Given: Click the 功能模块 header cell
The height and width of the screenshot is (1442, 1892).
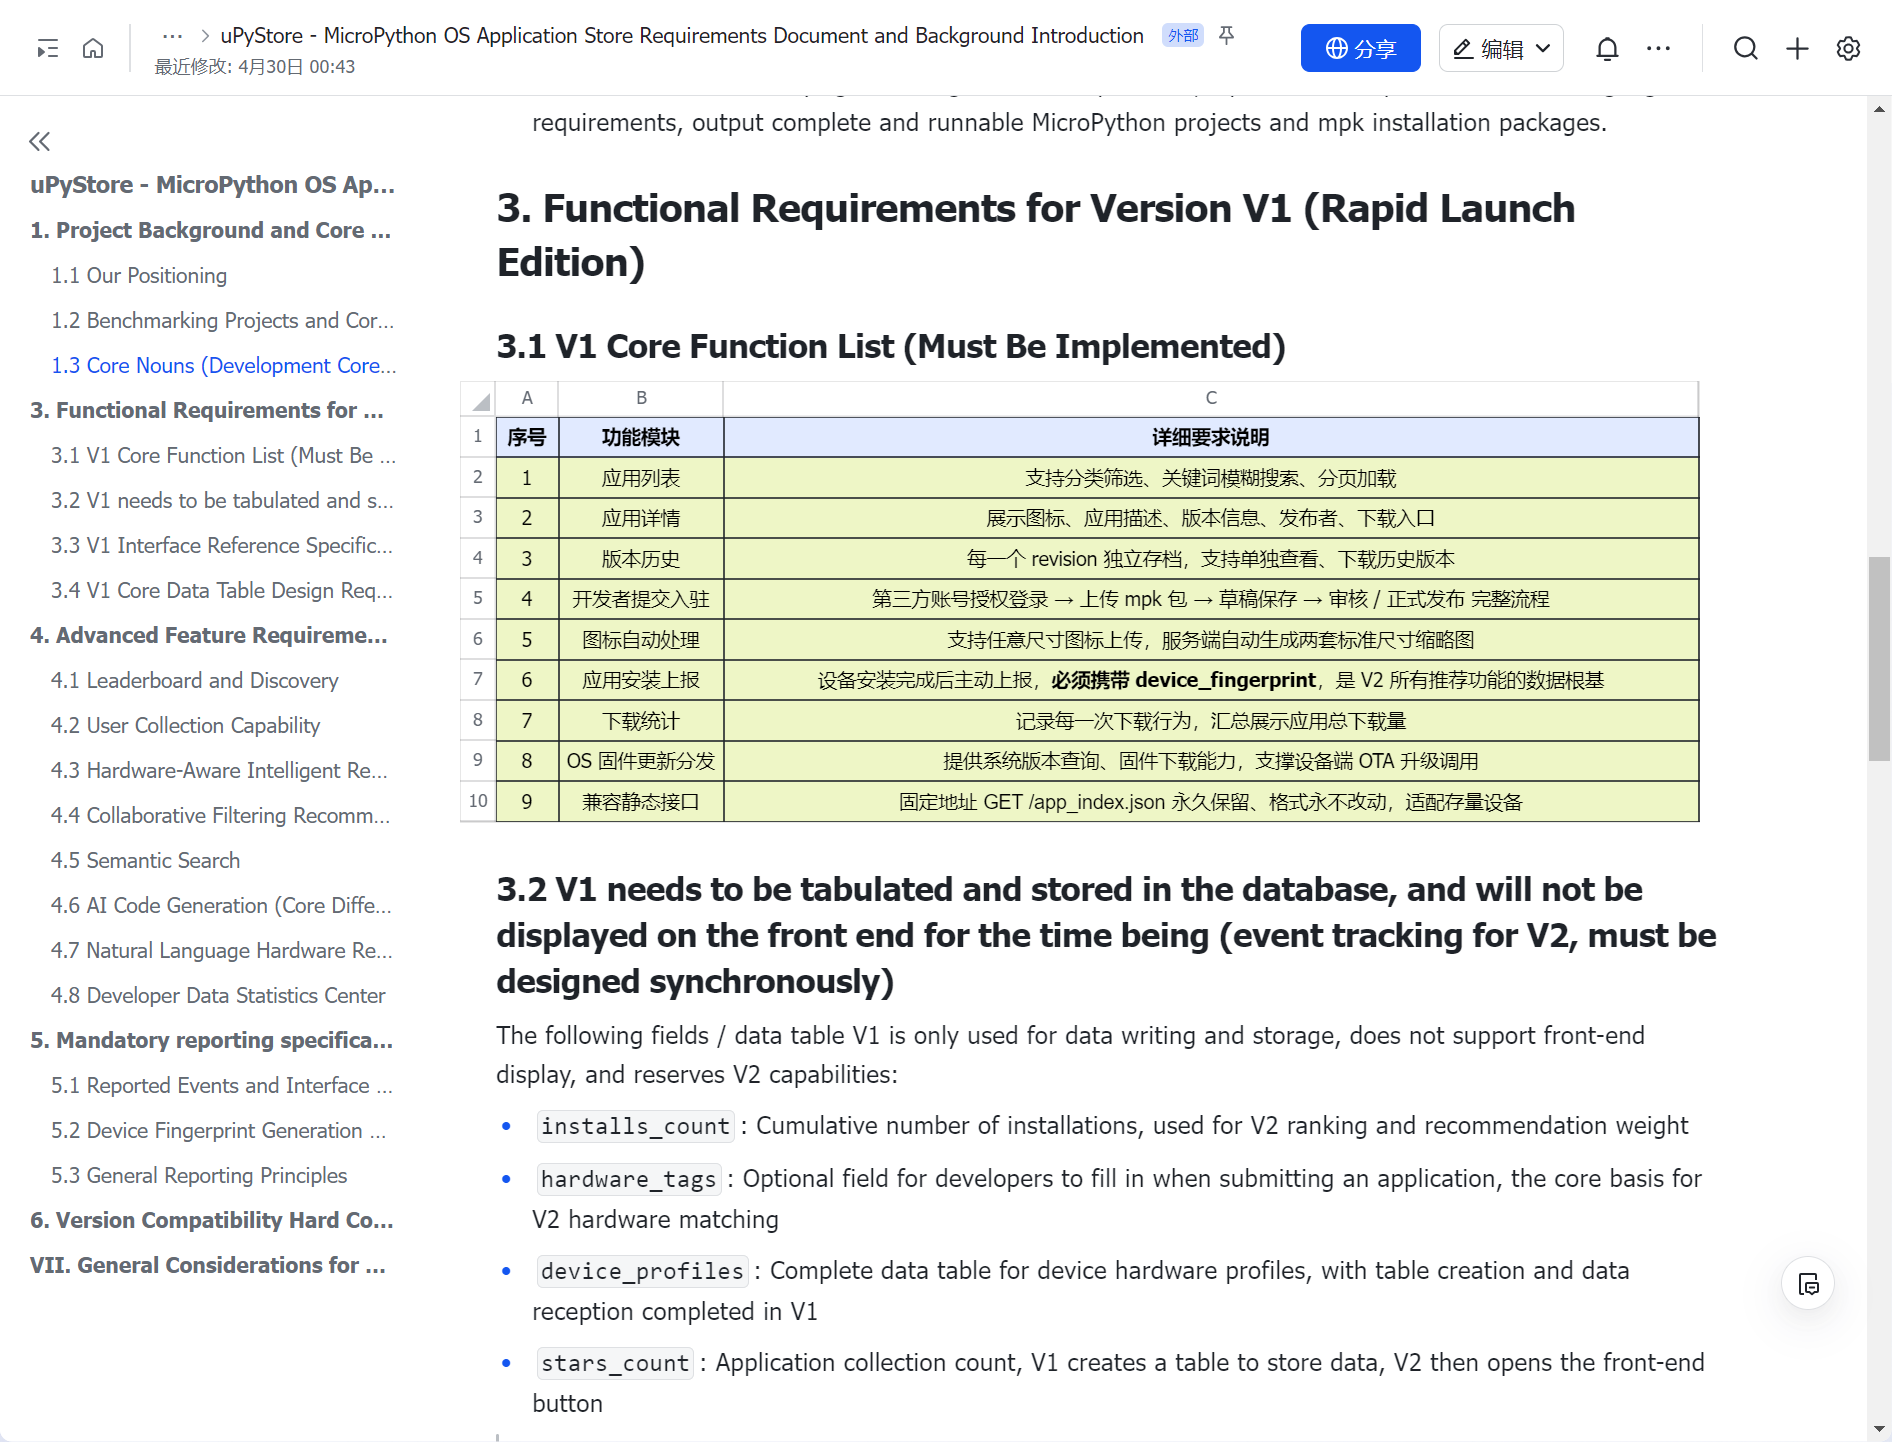Looking at the screenshot, I should coord(641,437).
